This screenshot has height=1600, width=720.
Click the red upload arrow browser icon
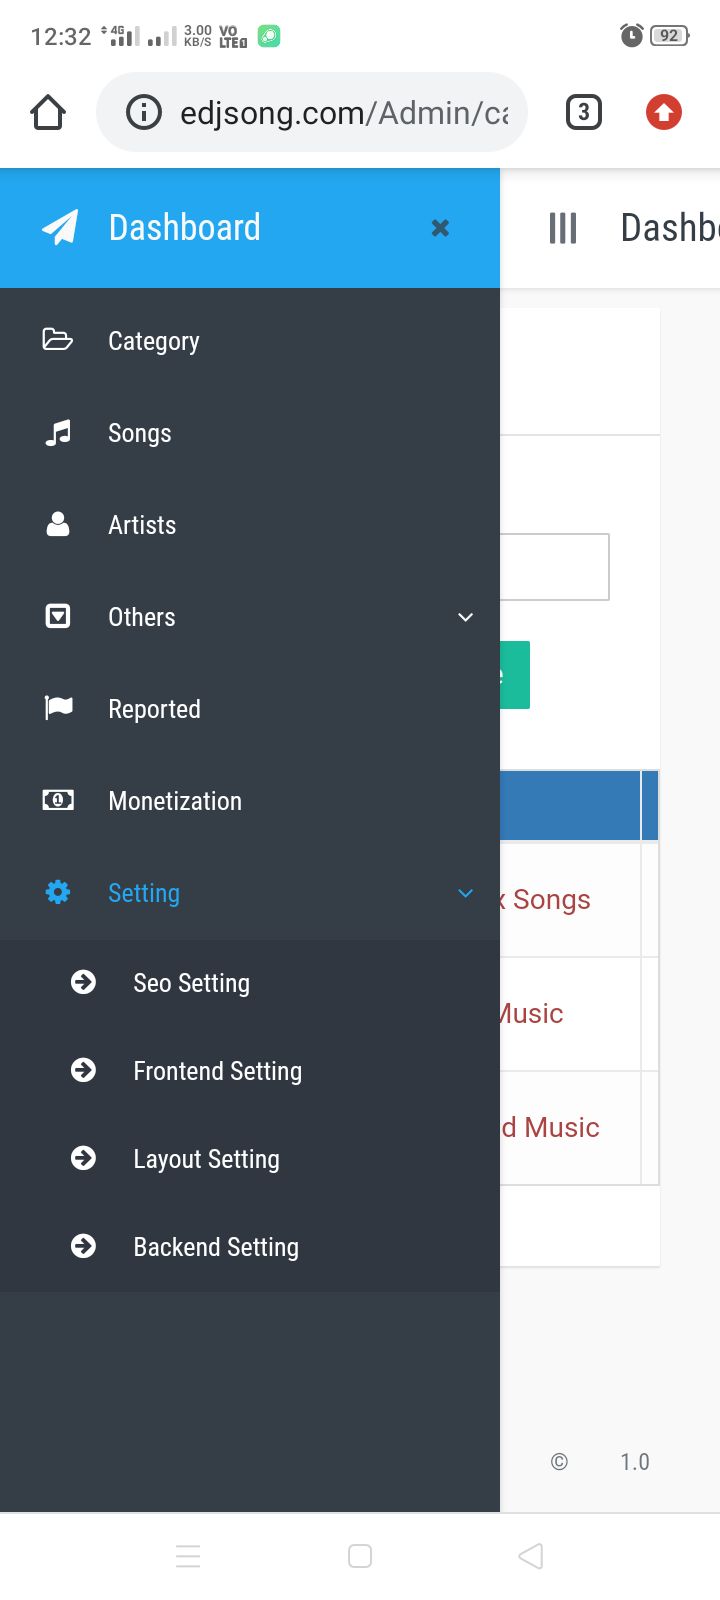pos(664,112)
